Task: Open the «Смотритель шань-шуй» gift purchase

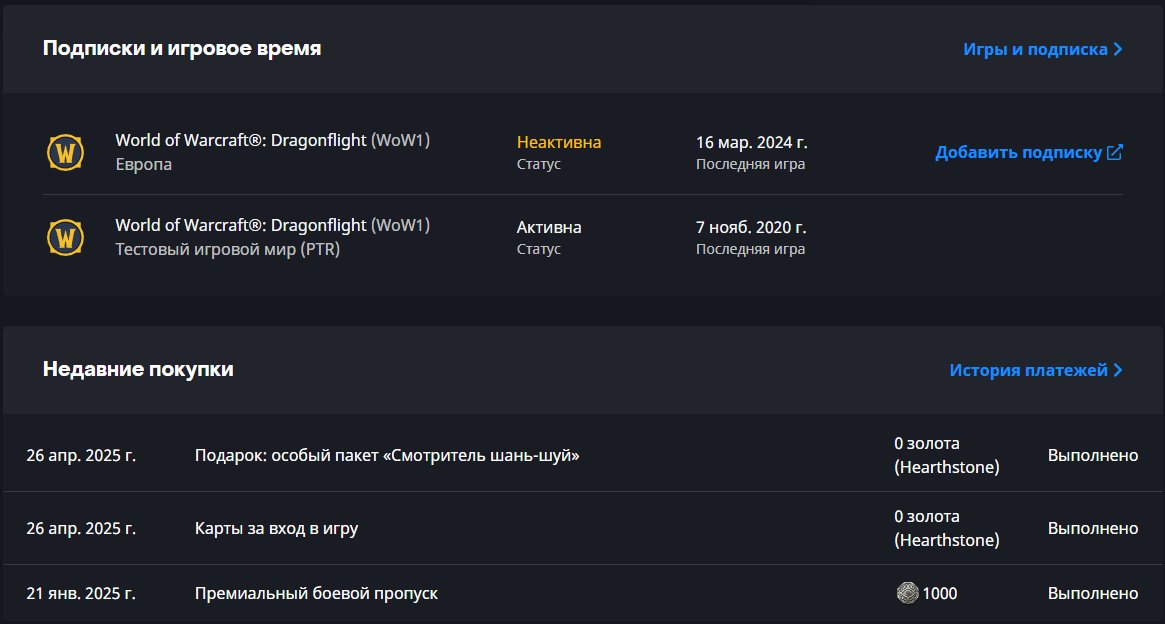Action: click(x=387, y=455)
